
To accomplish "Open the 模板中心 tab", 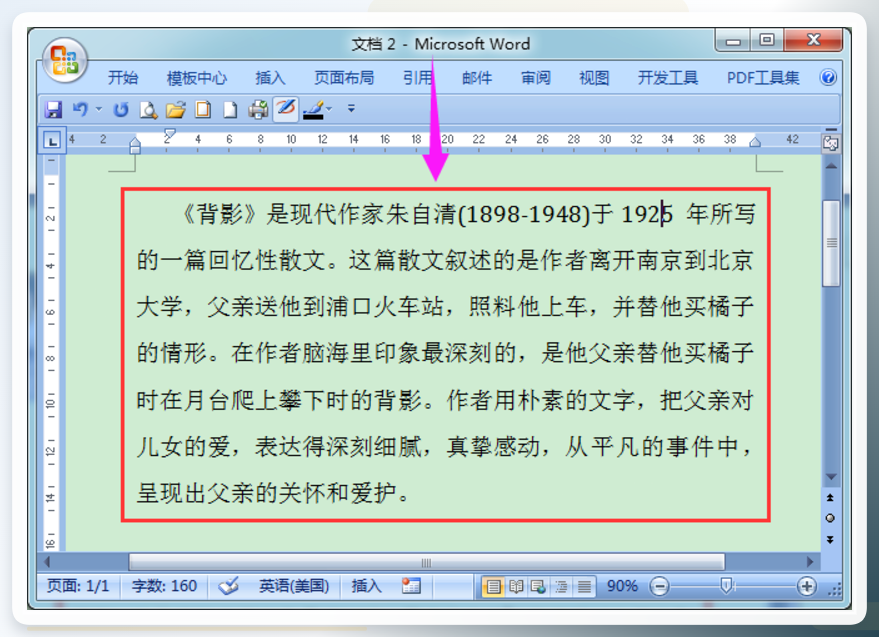I will pyautogui.click(x=197, y=77).
